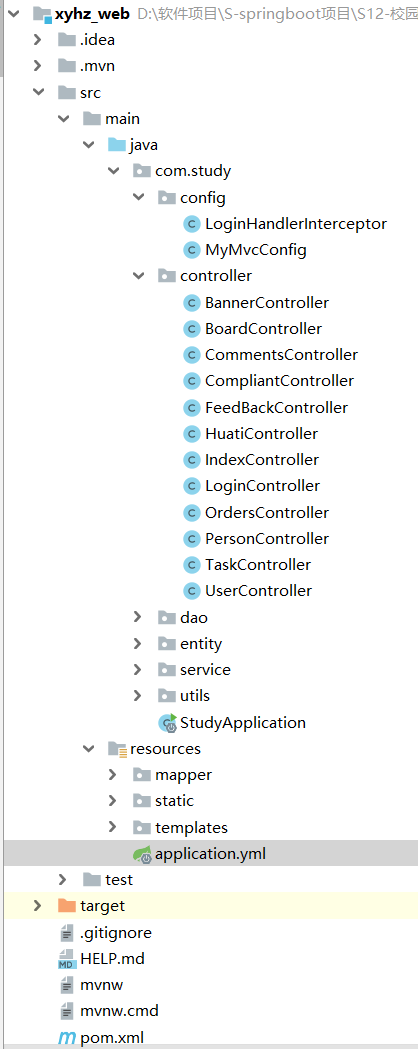418x1049 pixels.
Task: Click the LoginHandlerInterceptor class icon
Action: click(x=193, y=223)
